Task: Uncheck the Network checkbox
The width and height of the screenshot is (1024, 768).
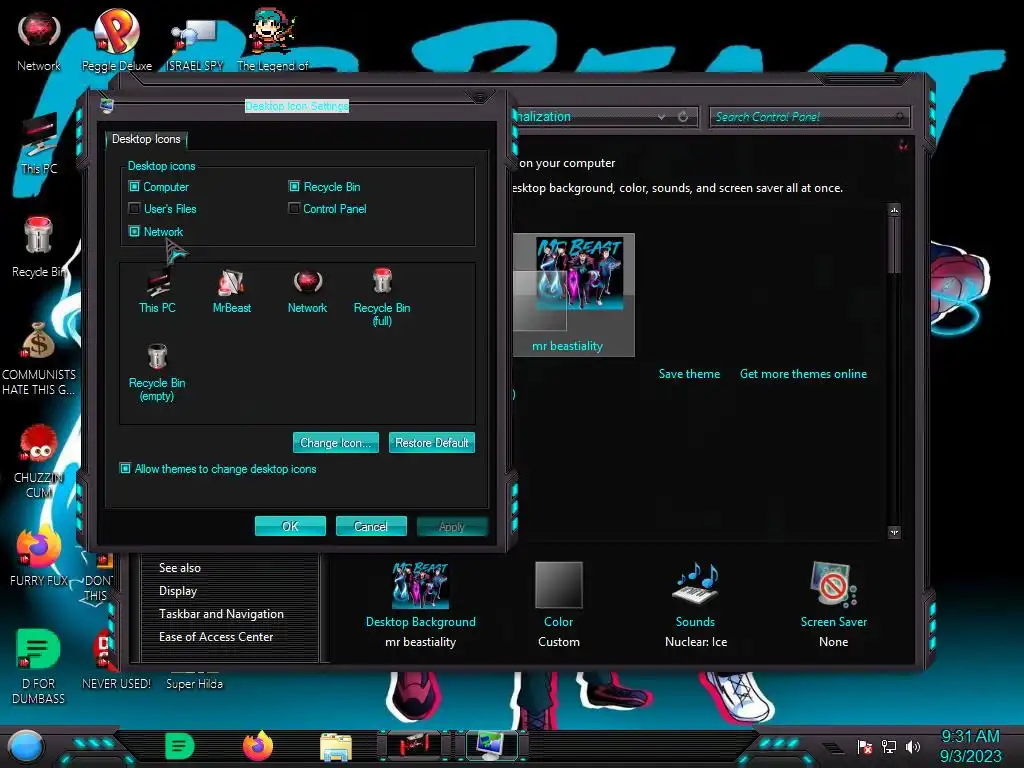Action: pos(135,232)
